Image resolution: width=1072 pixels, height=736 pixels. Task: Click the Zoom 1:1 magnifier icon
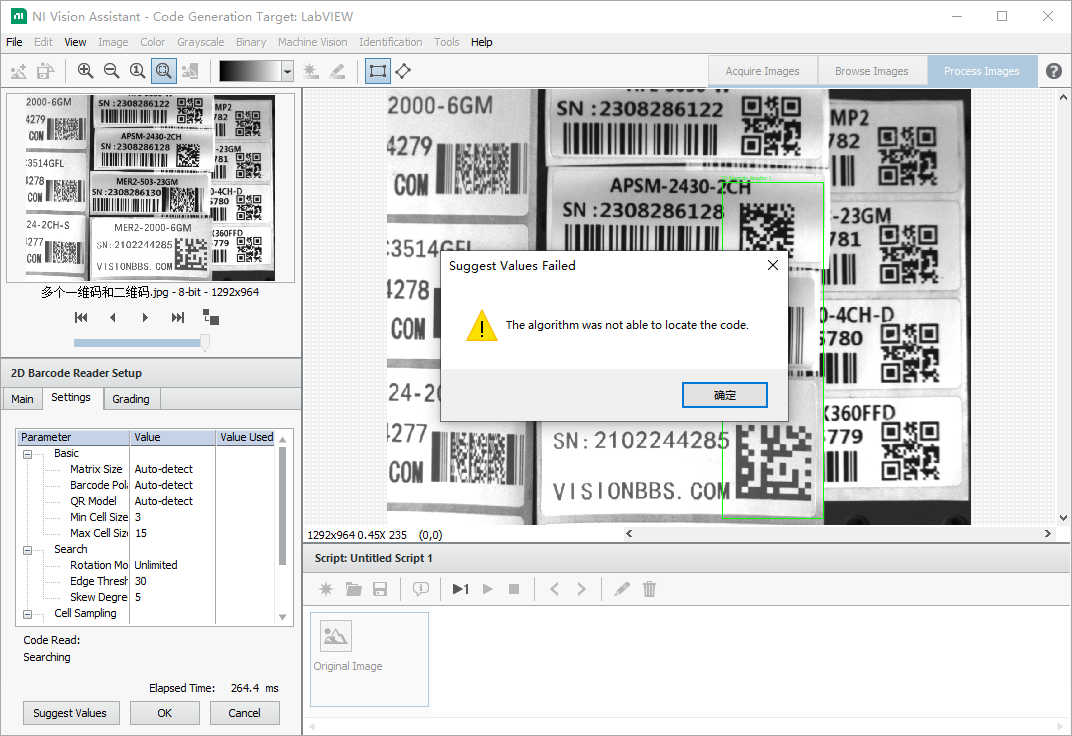[x=137, y=71]
